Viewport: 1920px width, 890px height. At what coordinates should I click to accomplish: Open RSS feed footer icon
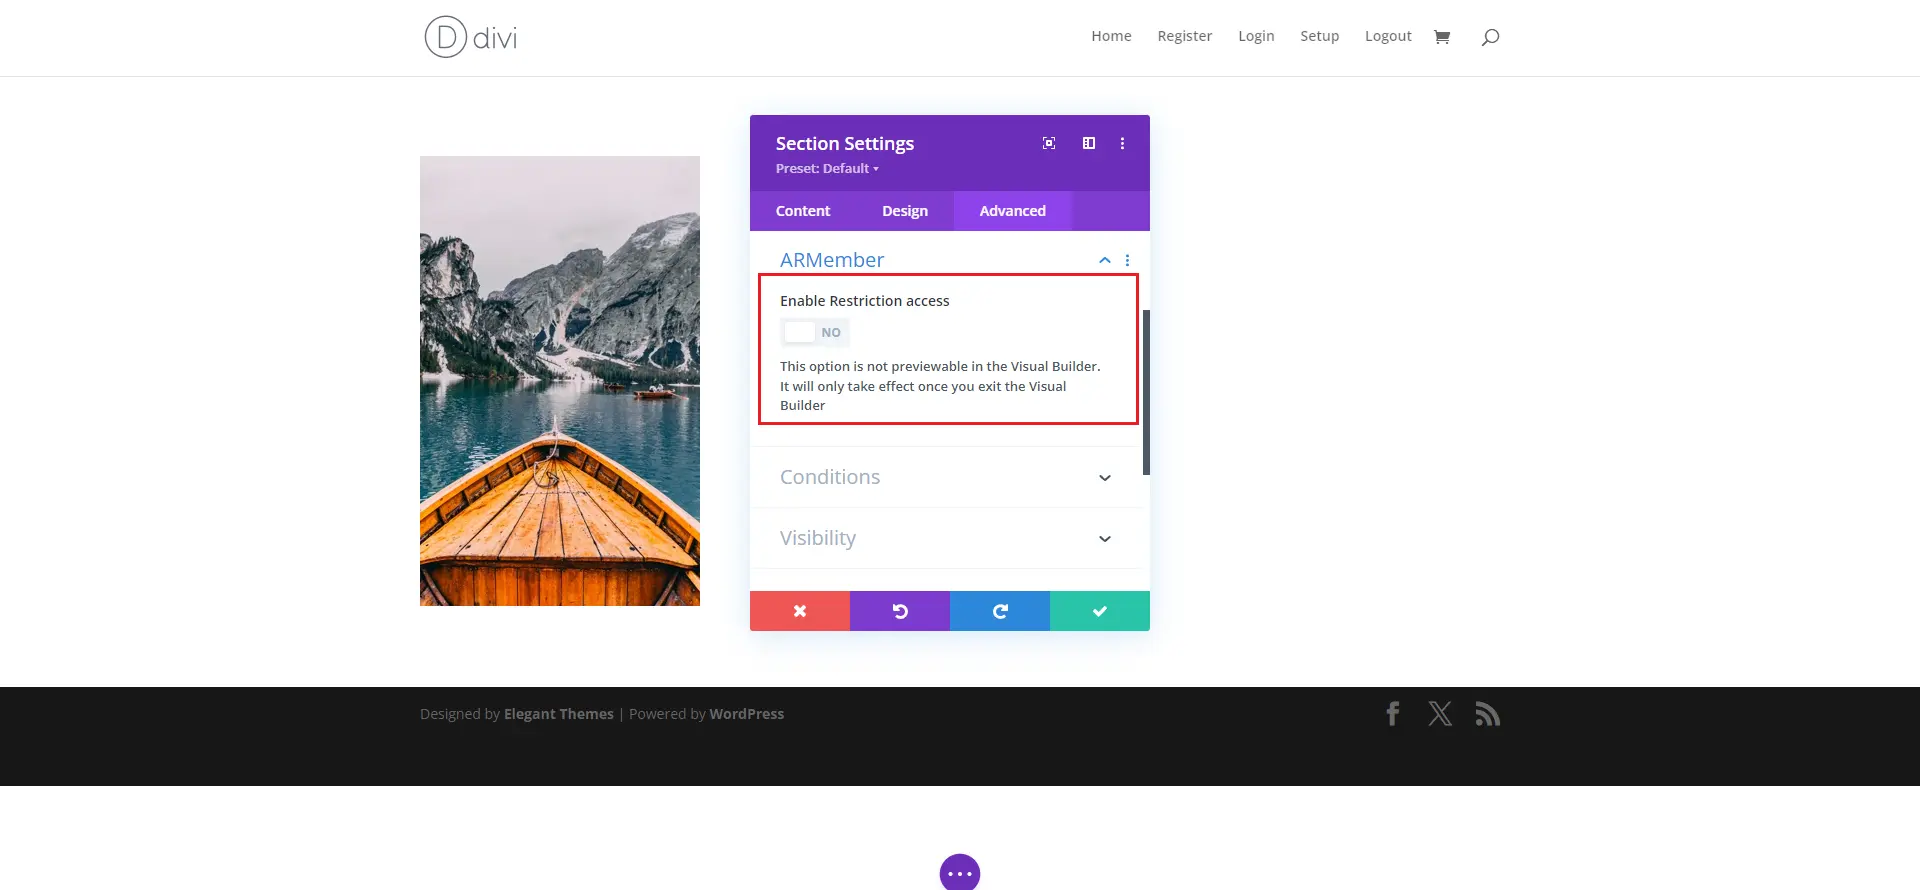1487,714
